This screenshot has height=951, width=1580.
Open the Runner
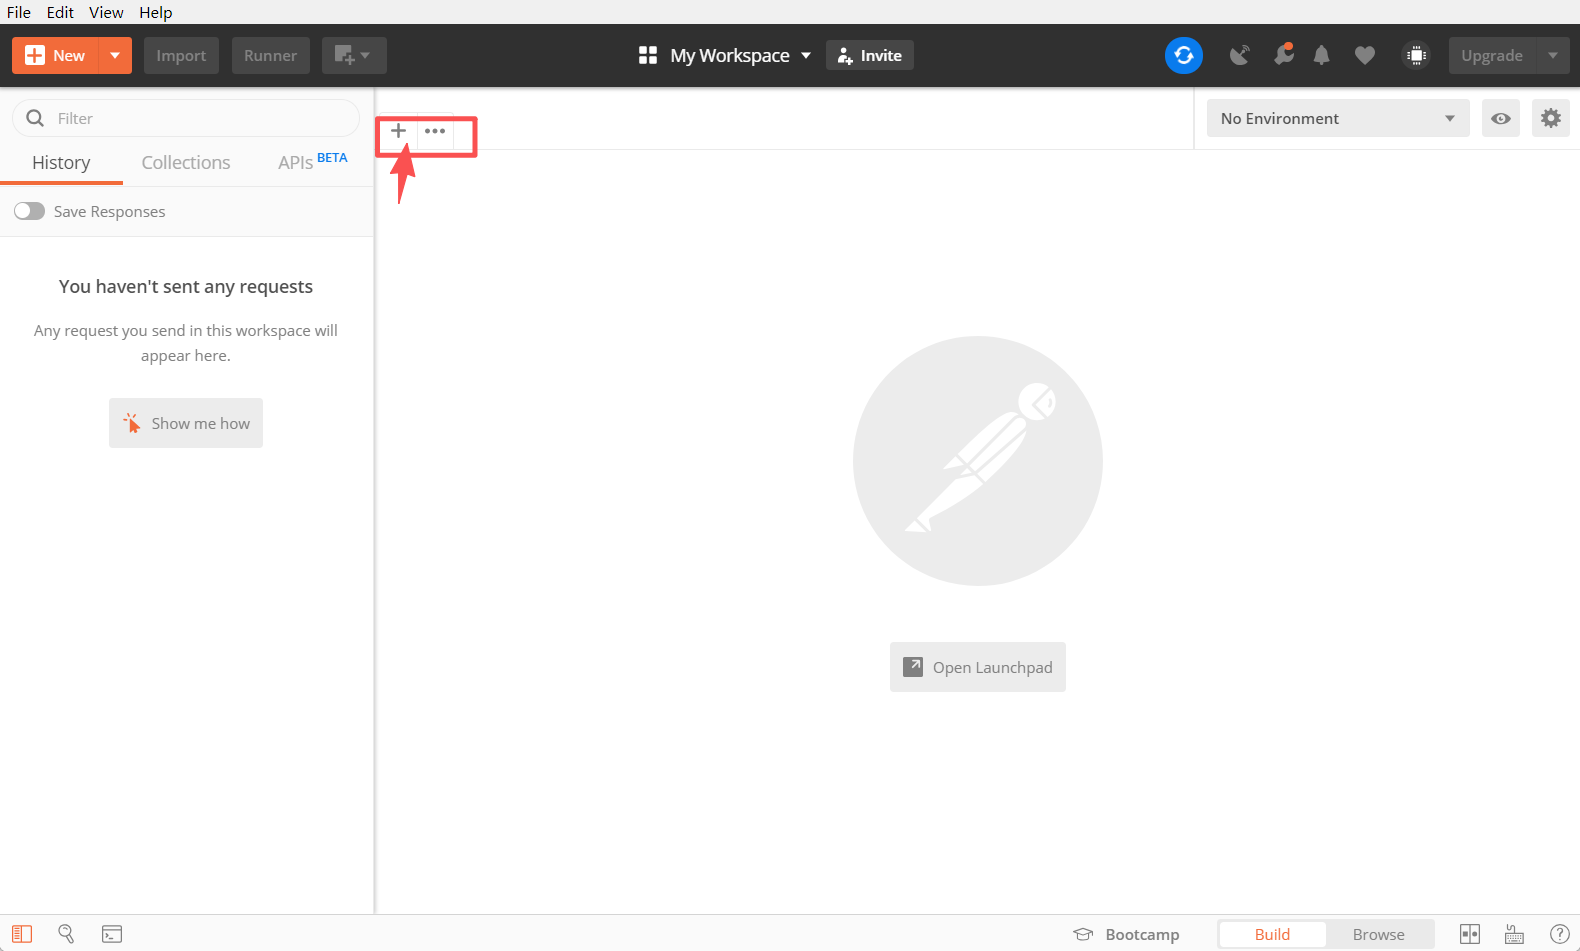270,56
